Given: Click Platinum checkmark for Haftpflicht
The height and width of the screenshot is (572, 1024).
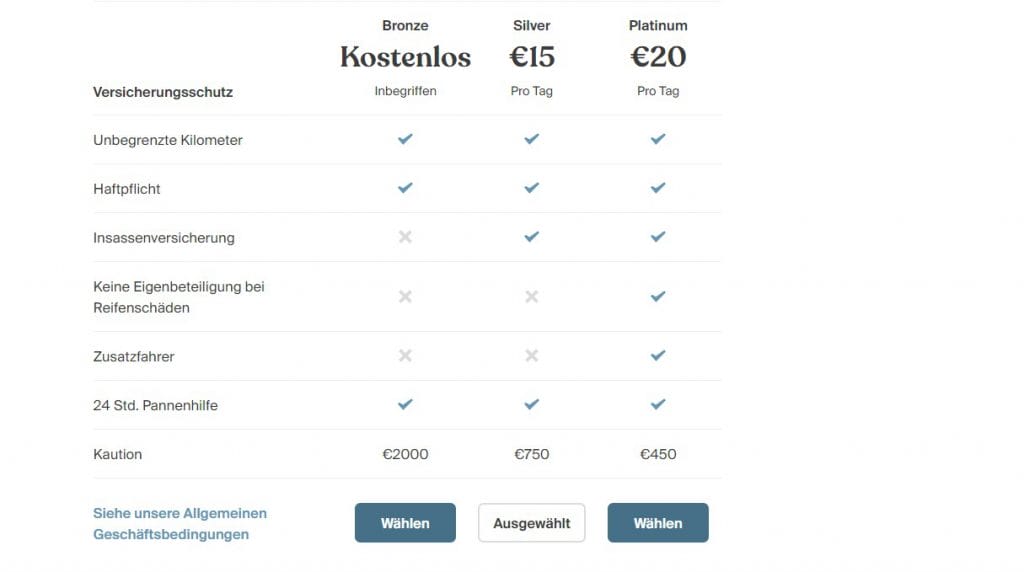Looking at the screenshot, I should (x=658, y=187).
